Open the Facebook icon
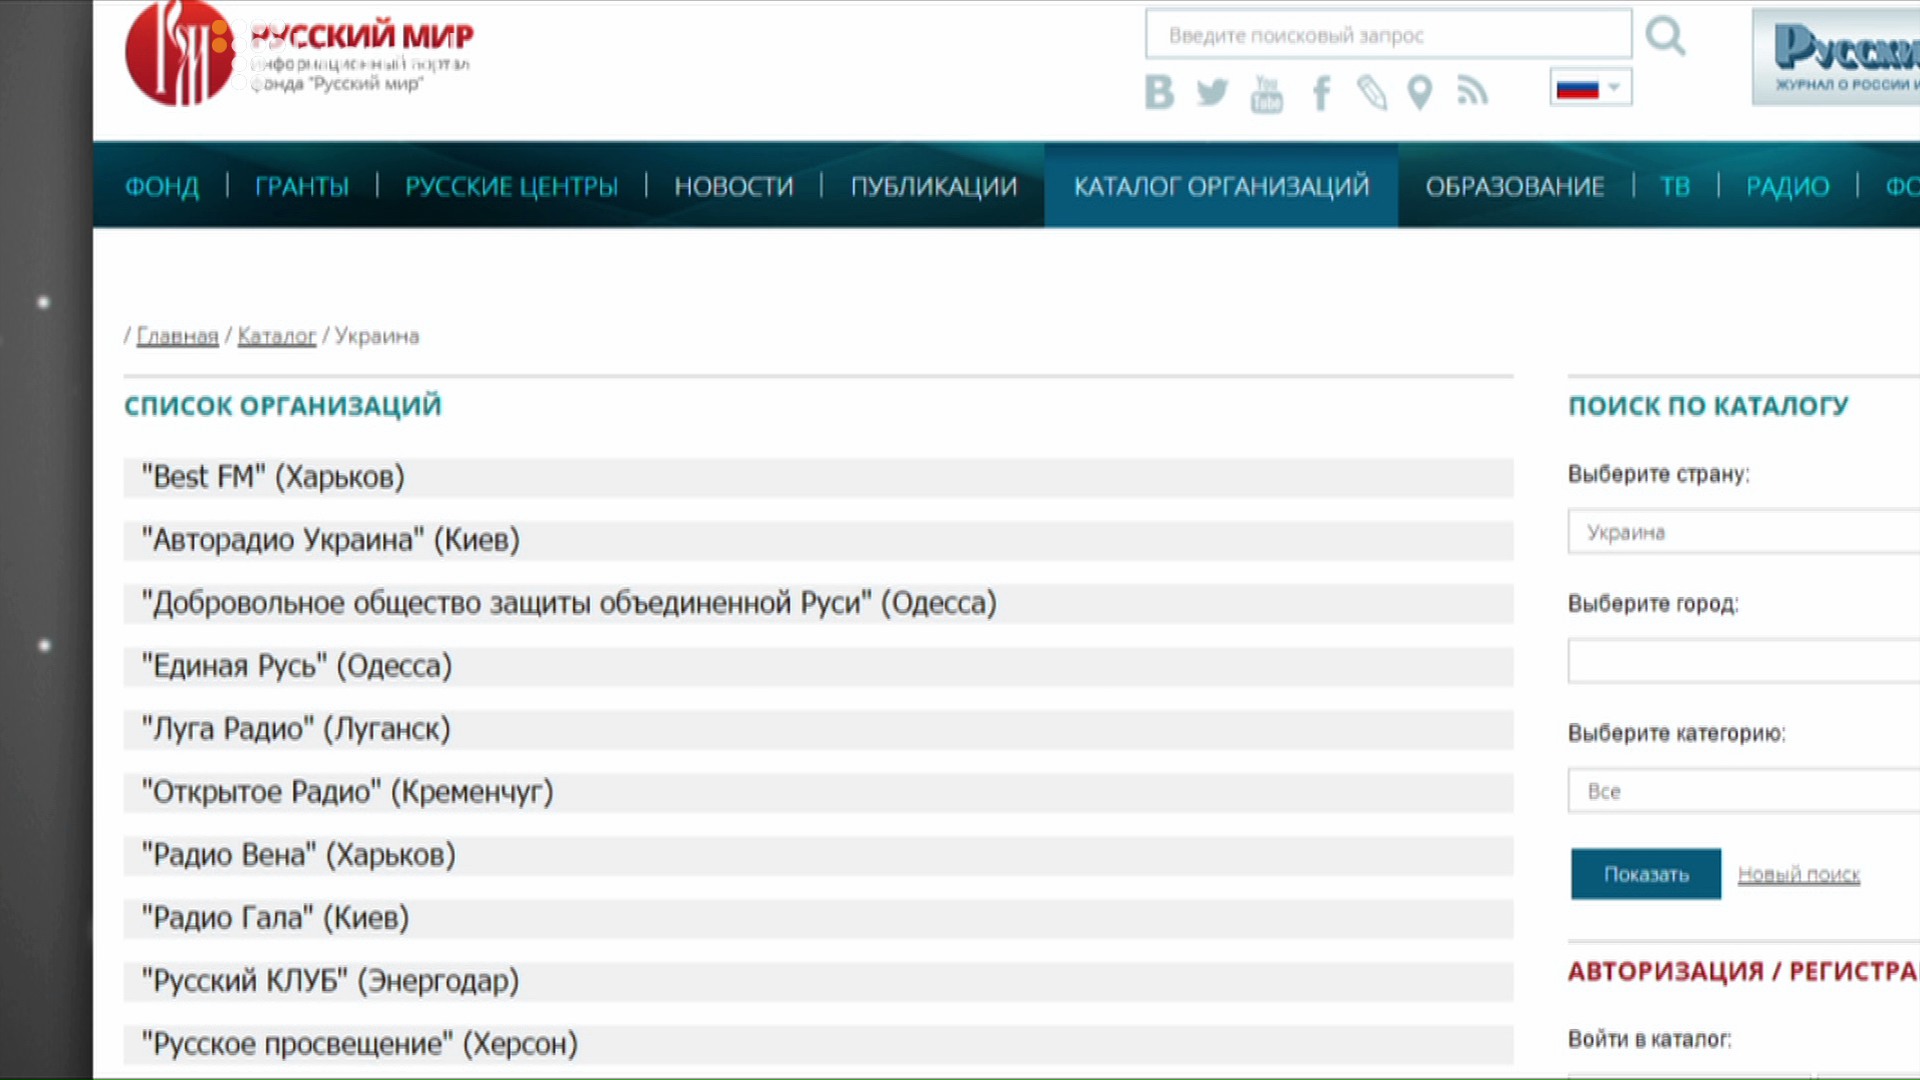This screenshot has width=1920, height=1080. click(1321, 93)
